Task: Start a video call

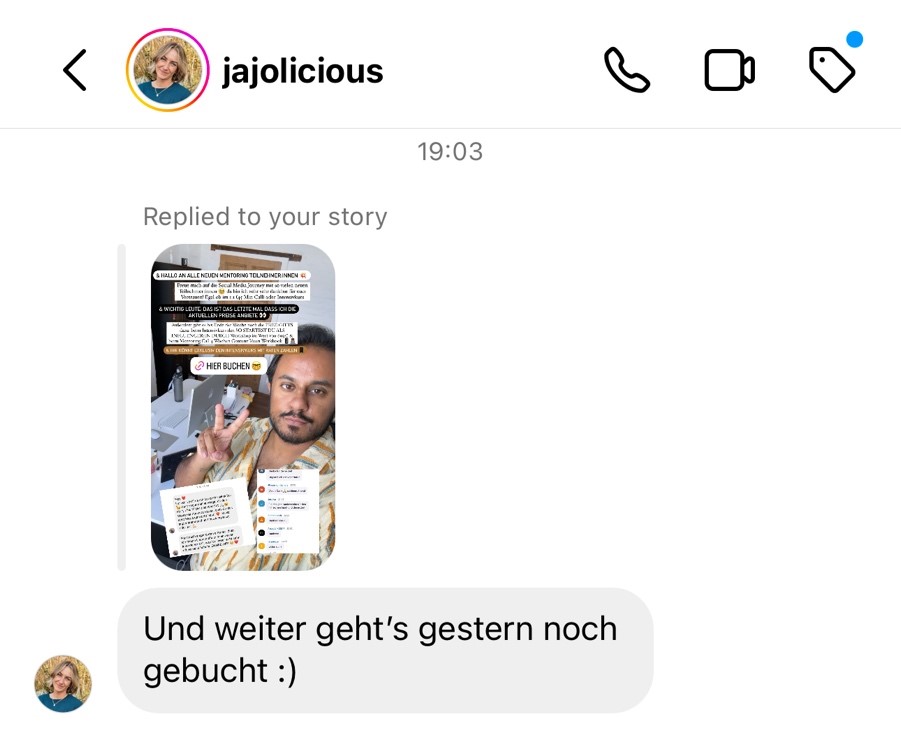Action: pos(729,70)
